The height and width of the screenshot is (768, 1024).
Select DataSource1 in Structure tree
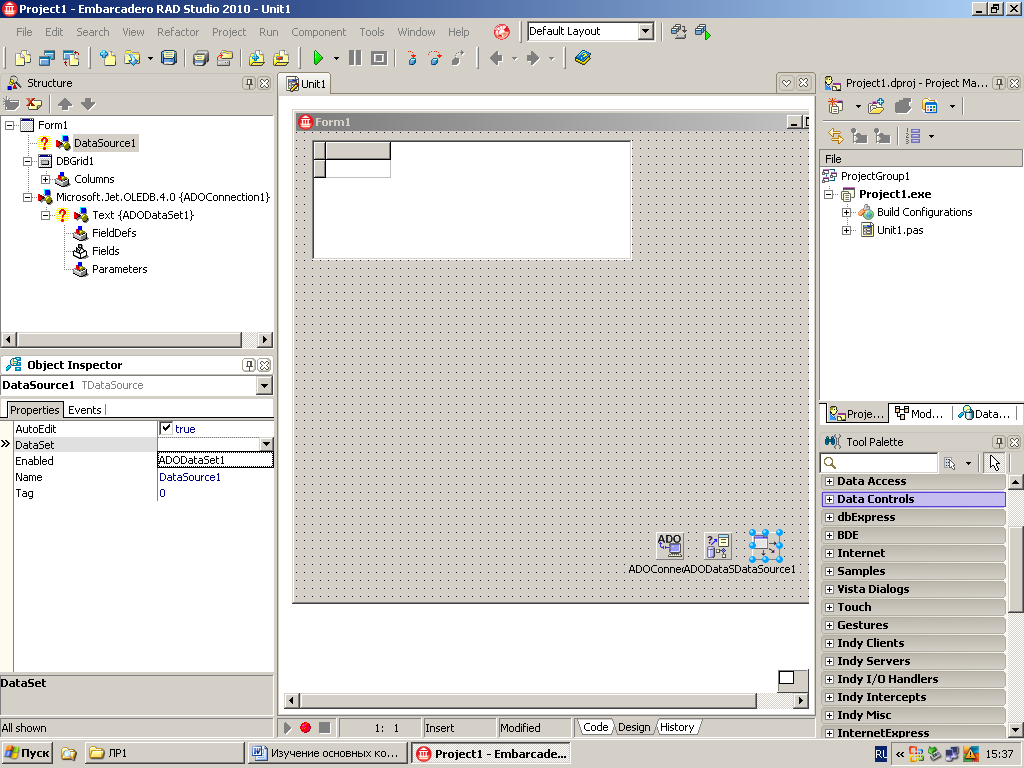[x=104, y=143]
